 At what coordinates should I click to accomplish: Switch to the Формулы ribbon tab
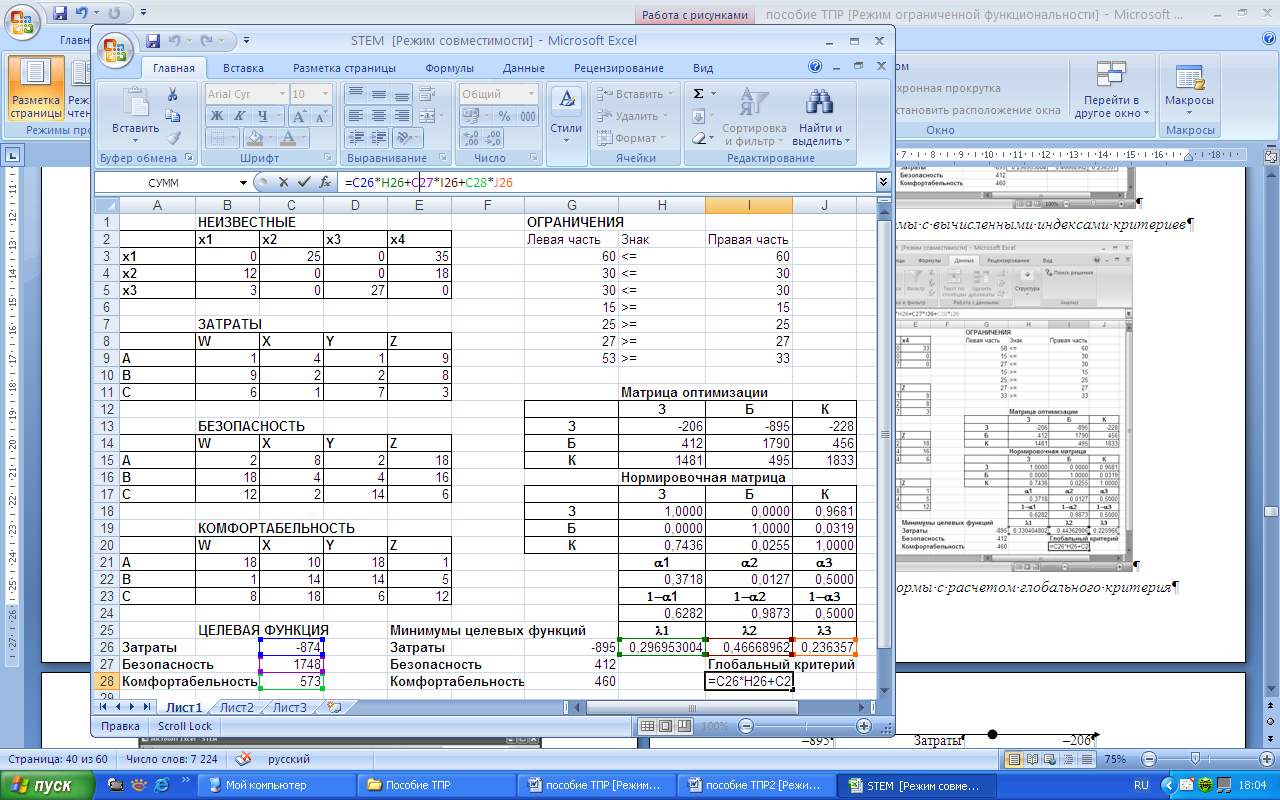(449, 68)
